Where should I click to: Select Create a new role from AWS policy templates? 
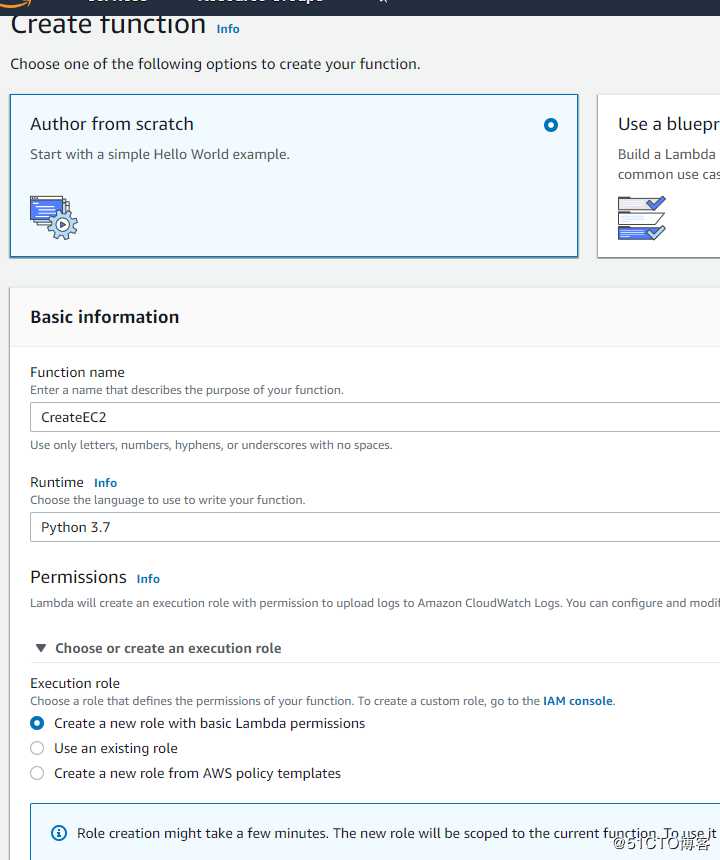[37, 773]
